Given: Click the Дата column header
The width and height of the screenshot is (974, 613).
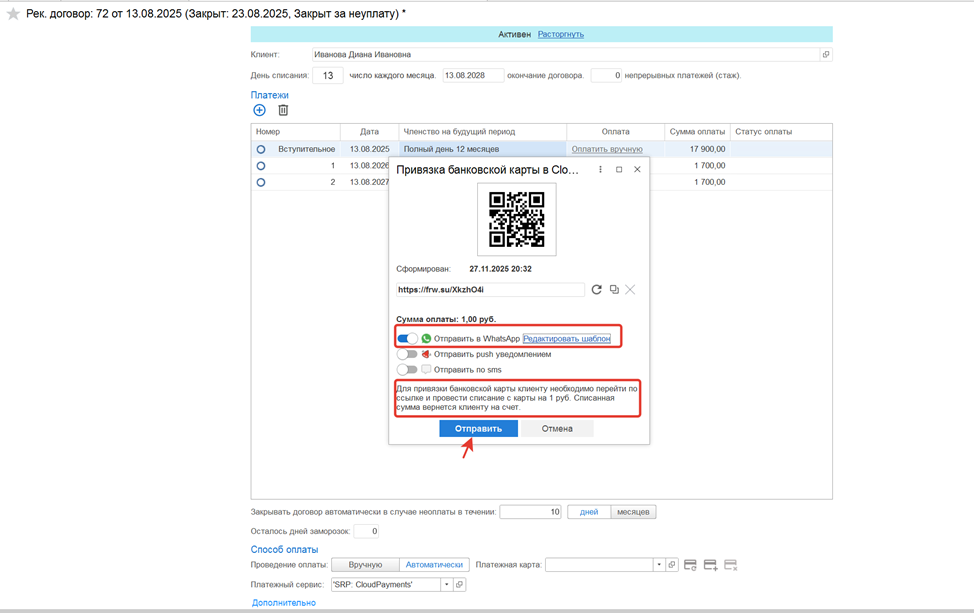Looking at the screenshot, I should (x=369, y=132).
